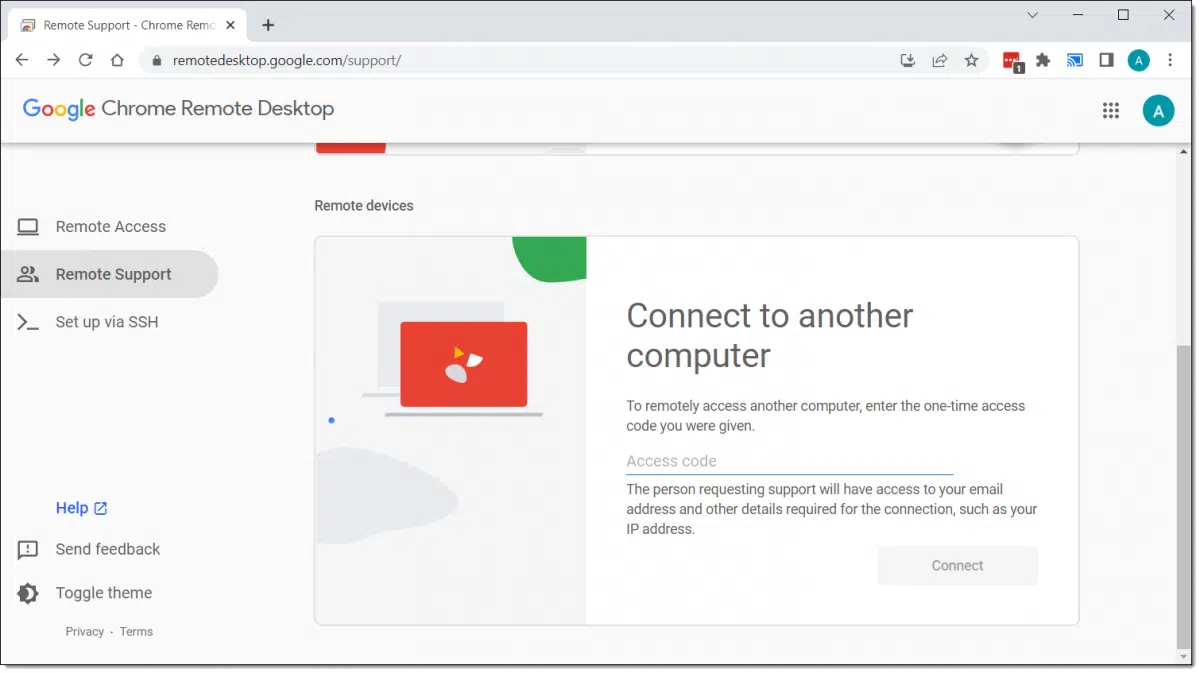Reload the page with the refresh icon
This screenshot has width=1200, height=673.
point(86,60)
